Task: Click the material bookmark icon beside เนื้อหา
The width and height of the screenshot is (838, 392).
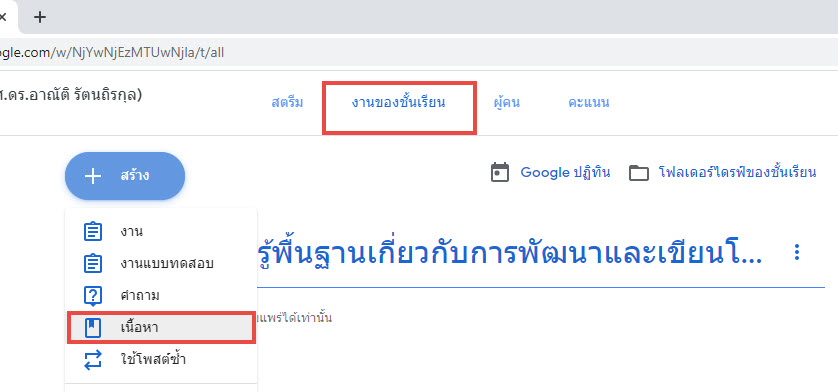Action: point(93,328)
